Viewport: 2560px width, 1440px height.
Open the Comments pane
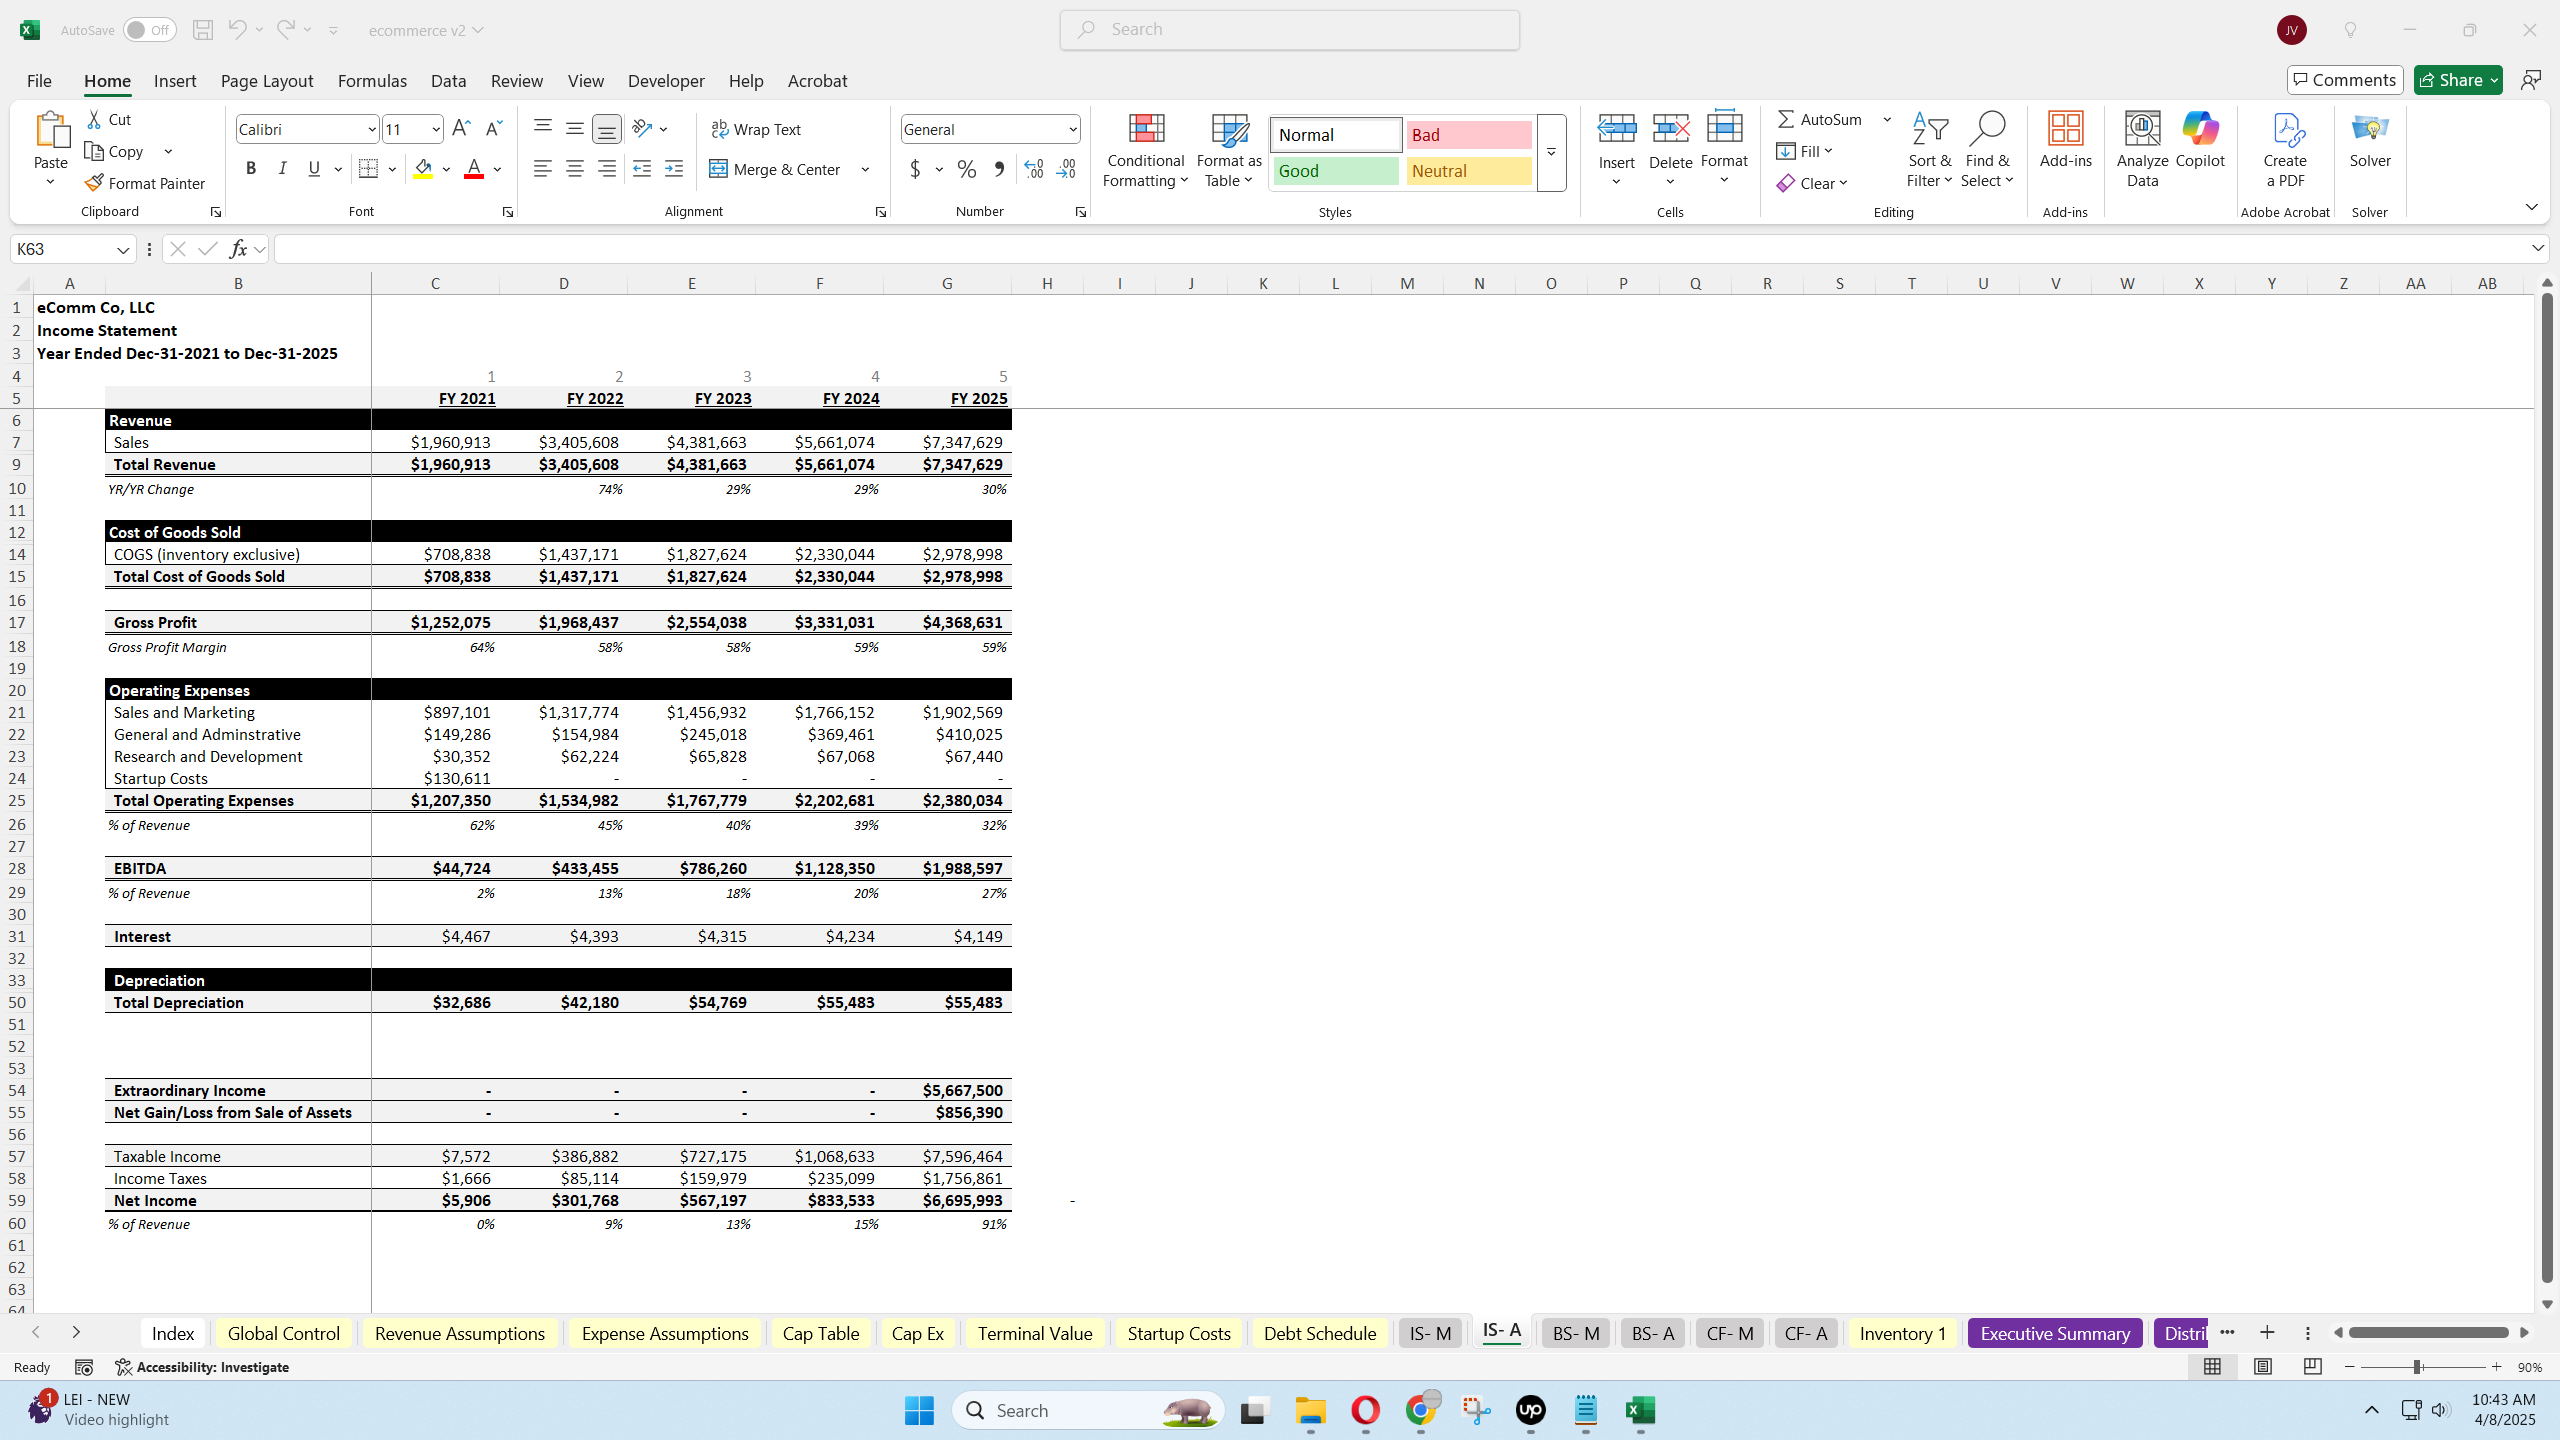2344,80
